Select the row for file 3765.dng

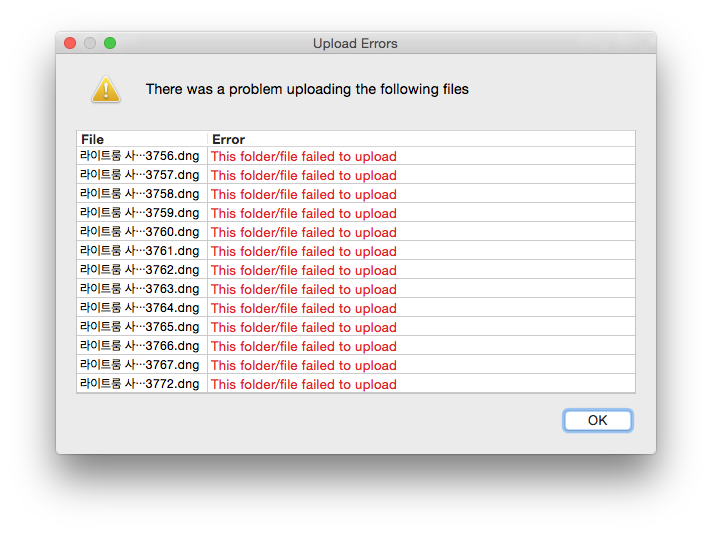tap(356, 327)
